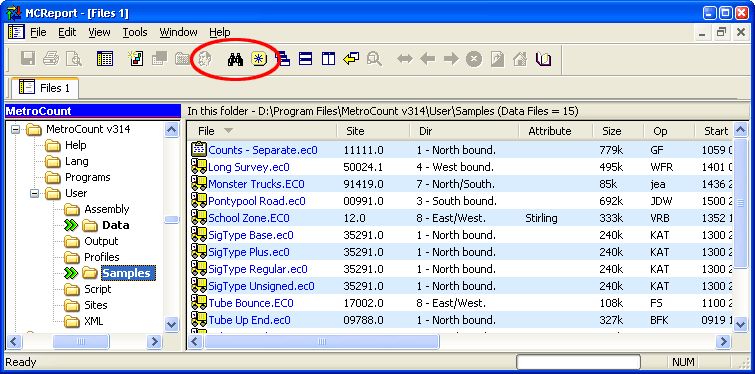The height and width of the screenshot is (374, 755).
Task: Click the greyed folder toolbar icon
Action: (x=182, y=59)
